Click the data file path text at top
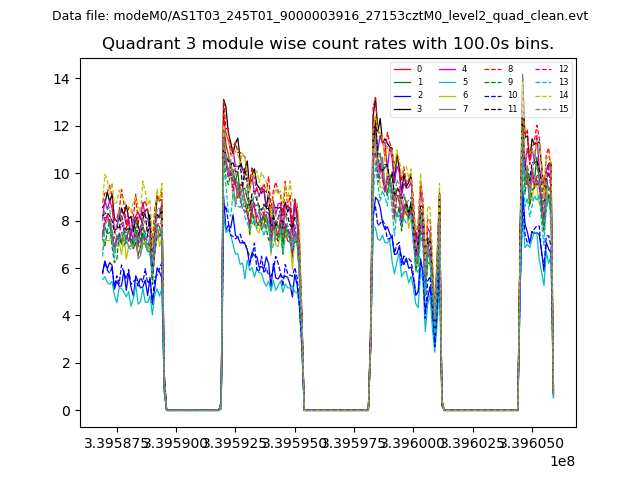This screenshot has height=480, width=640. (320, 16)
